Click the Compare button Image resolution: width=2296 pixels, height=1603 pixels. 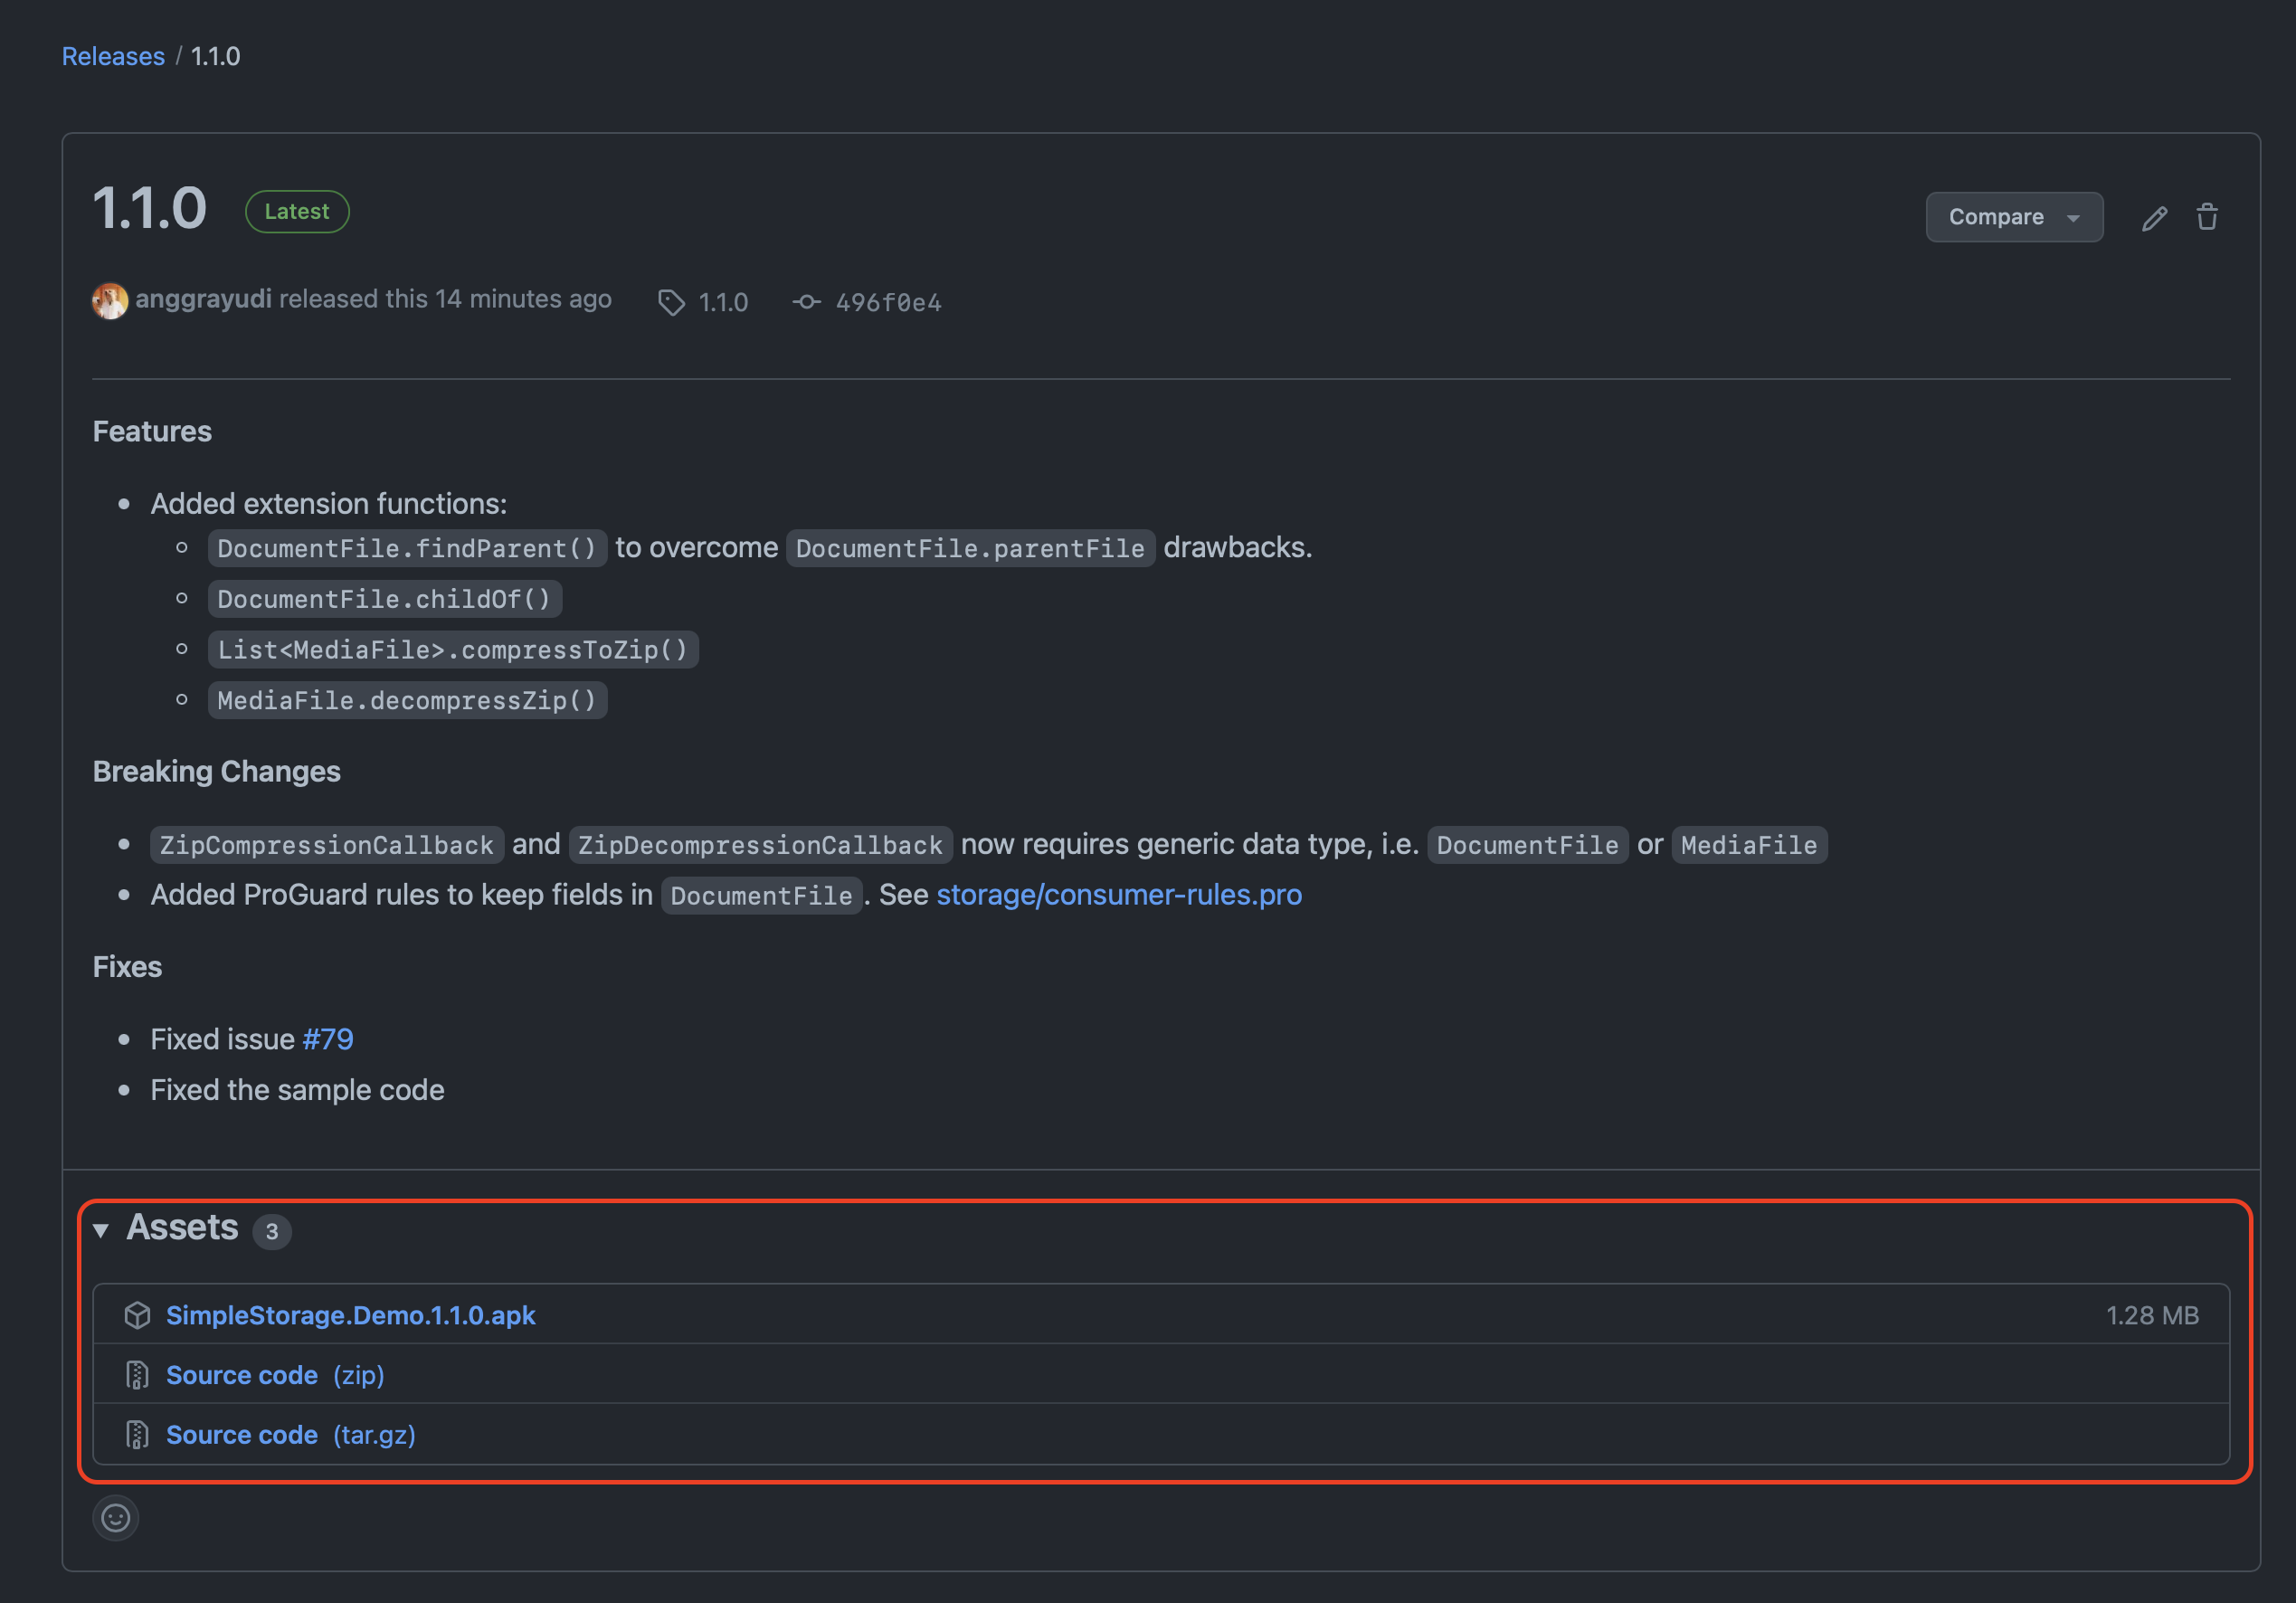click(x=1998, y=217)
